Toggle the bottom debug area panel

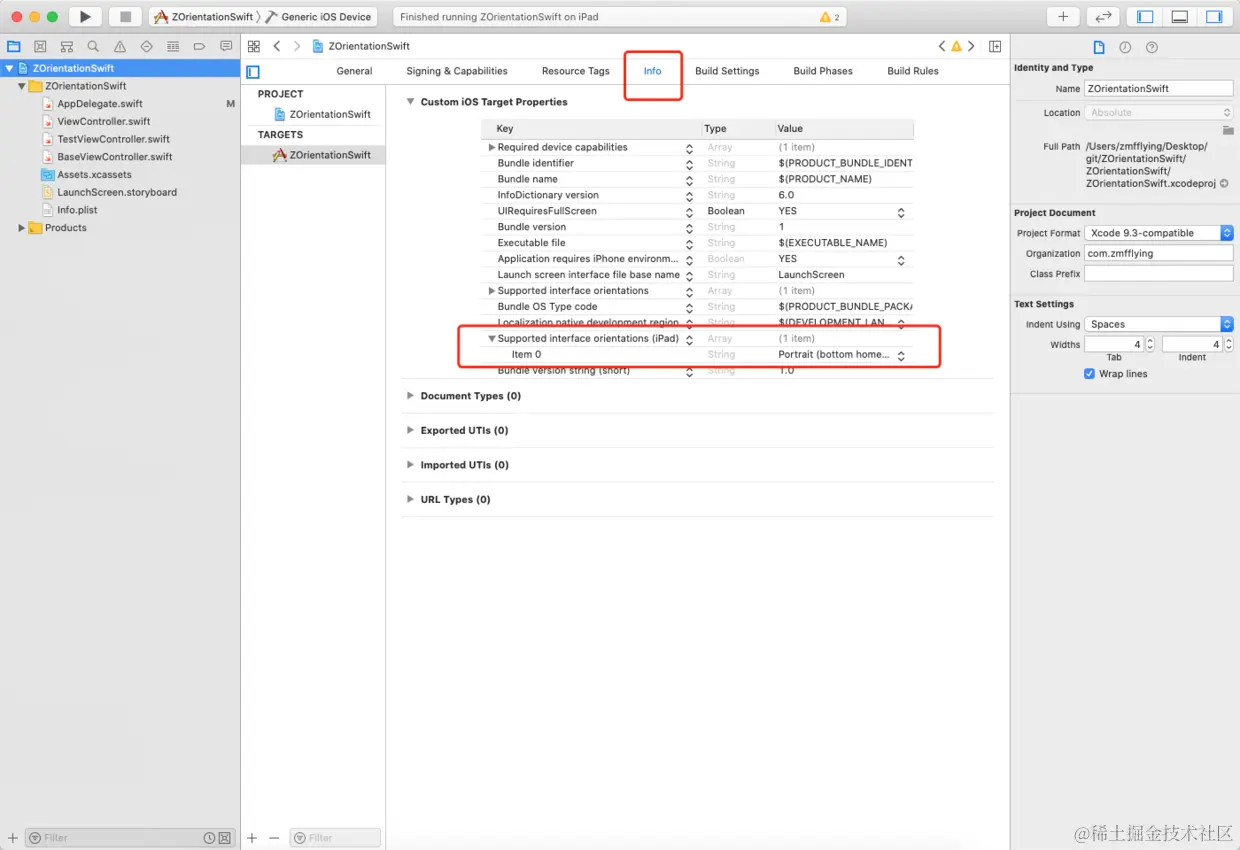pyautogui.click(x=1180, y=17)
